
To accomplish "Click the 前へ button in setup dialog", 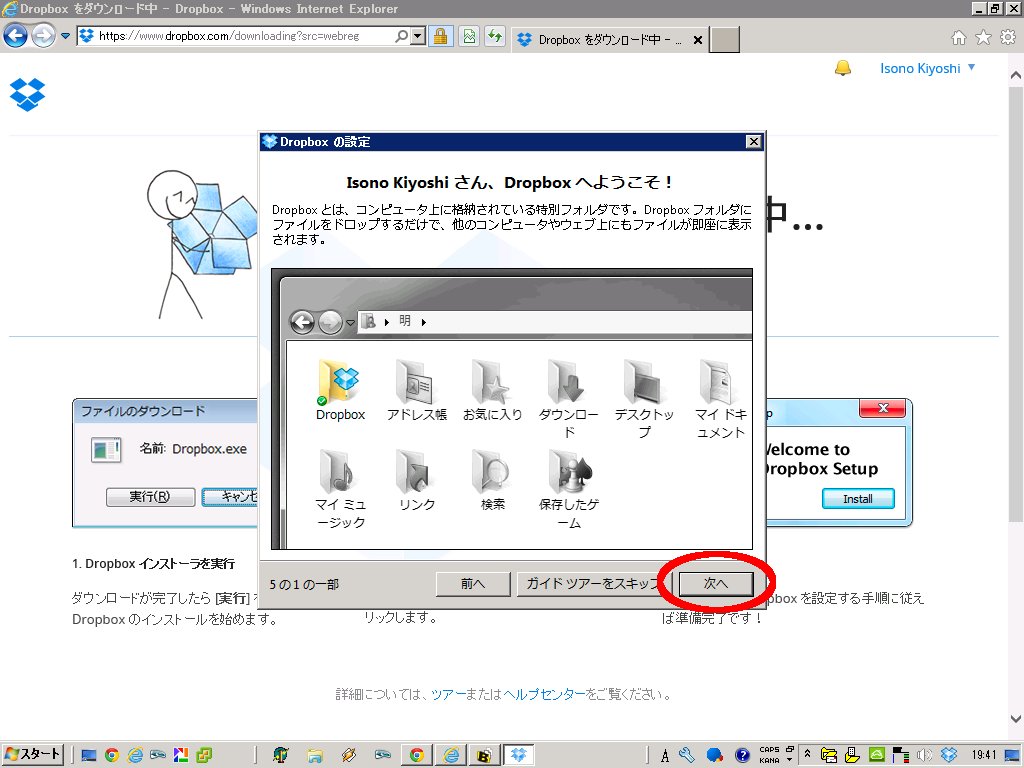I will (473, 584).
